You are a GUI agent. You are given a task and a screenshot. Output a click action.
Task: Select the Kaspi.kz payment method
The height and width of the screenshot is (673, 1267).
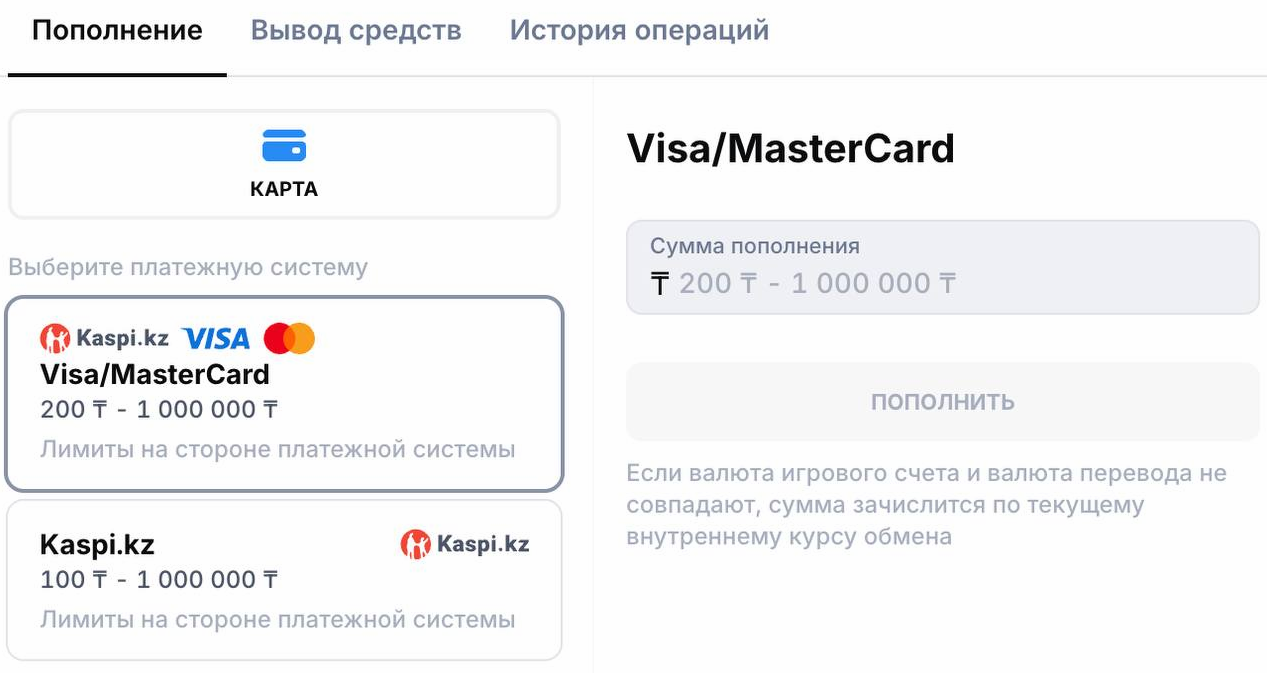coord(283,580)
